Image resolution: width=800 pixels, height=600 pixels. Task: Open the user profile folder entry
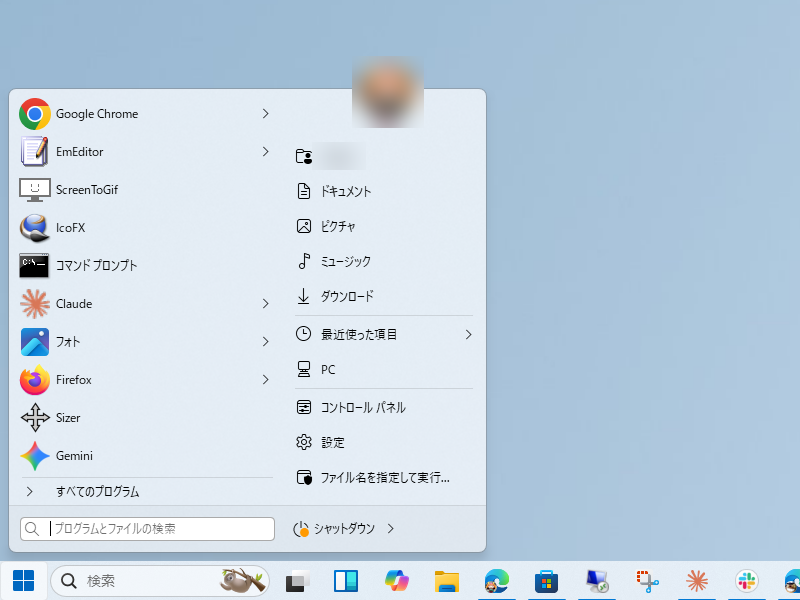click(384, 156)
